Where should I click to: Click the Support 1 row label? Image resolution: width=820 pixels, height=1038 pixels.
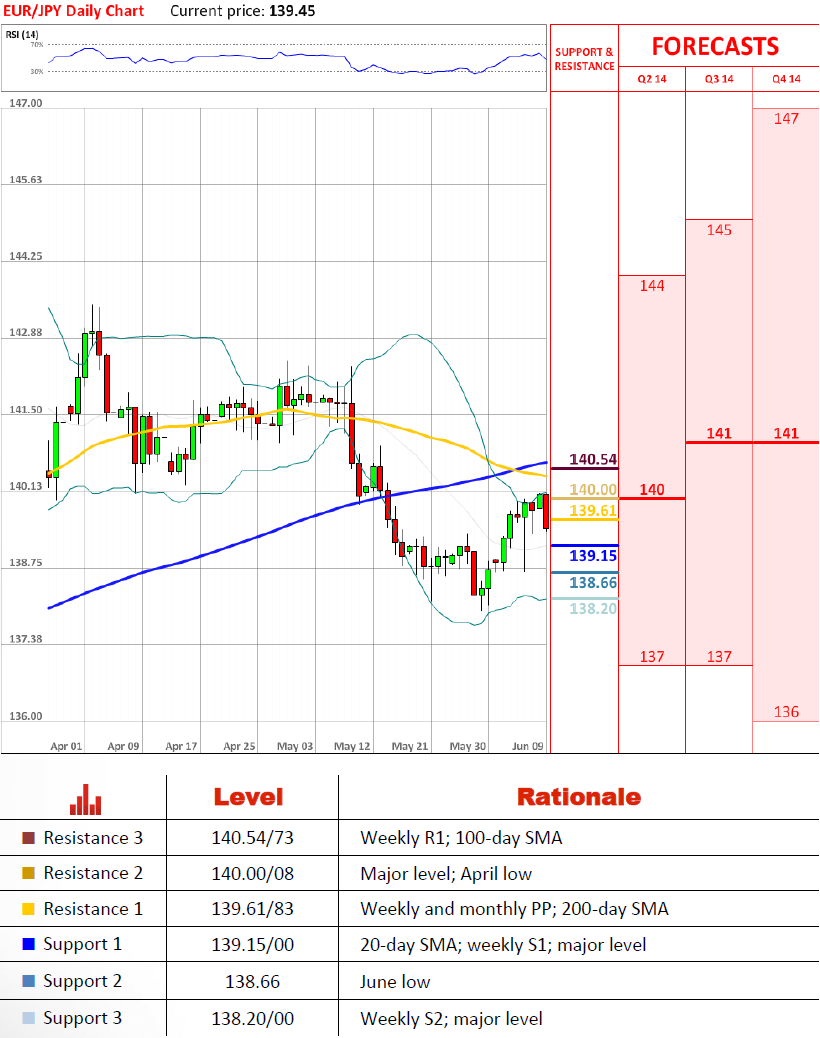pyautogui.click(x=83, y=945)
